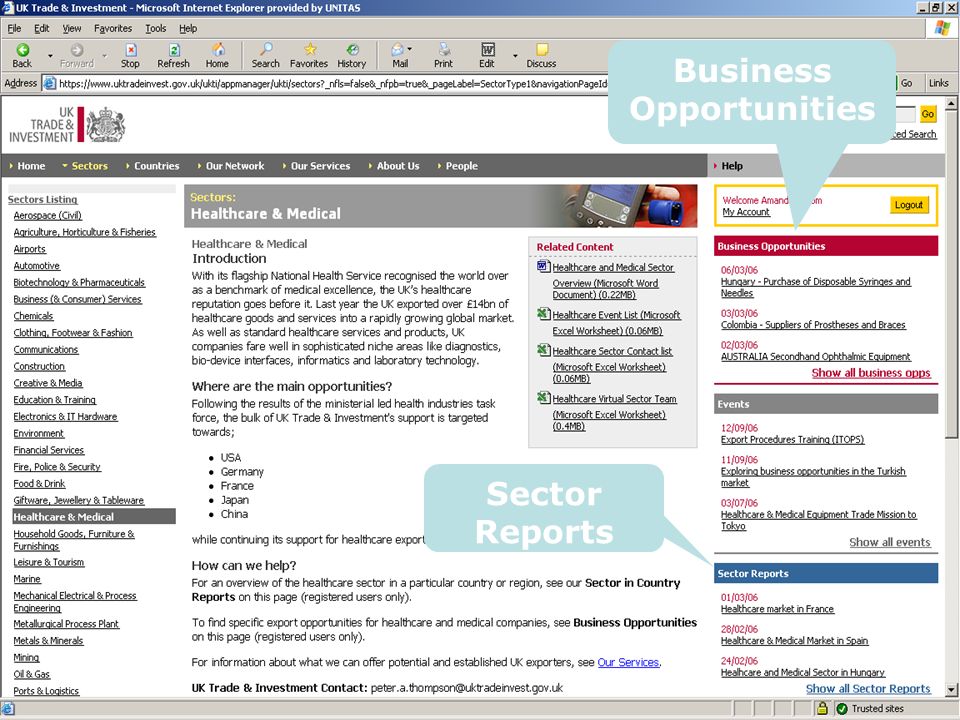Expand the About Us navigation menu
This screenshot has height=720, width=960.
(394, 166)
